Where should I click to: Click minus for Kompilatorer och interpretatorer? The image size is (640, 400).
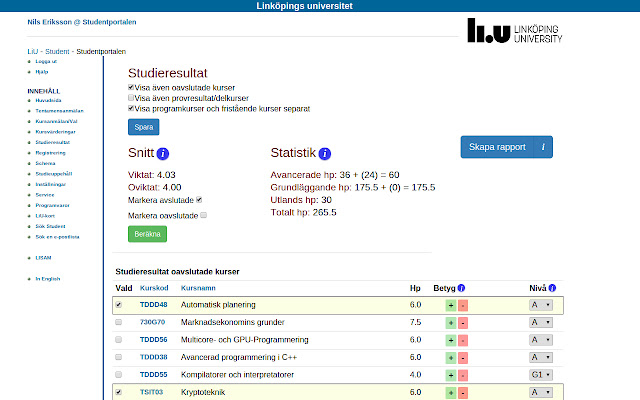tap(463, 376)
